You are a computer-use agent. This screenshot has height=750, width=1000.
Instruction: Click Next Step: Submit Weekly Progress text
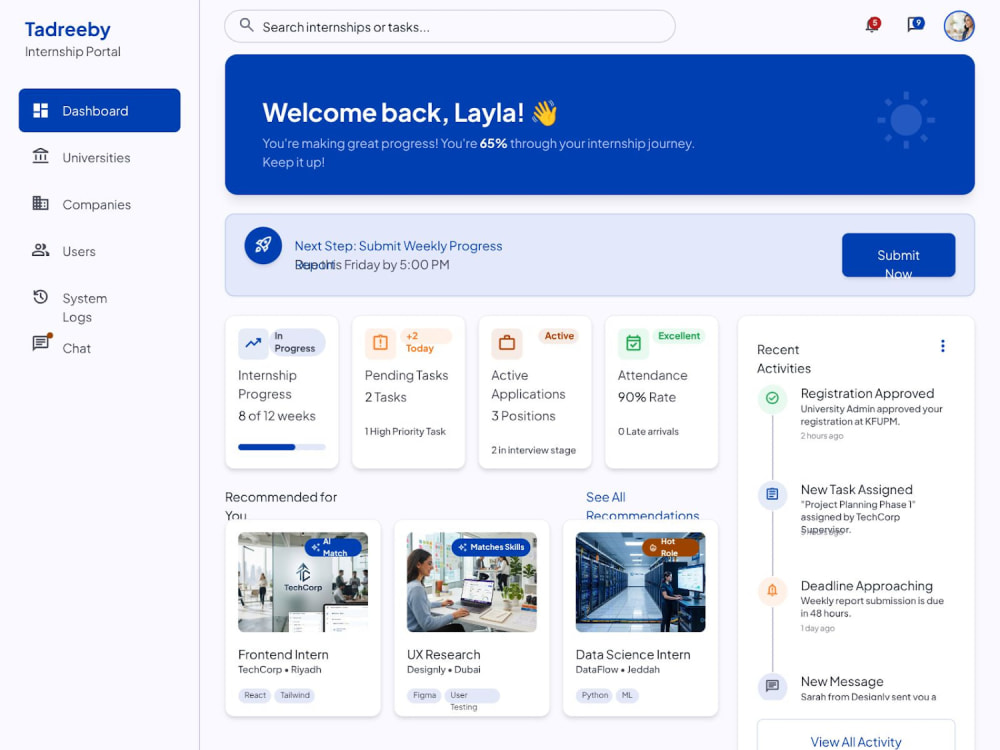point(398,246)
